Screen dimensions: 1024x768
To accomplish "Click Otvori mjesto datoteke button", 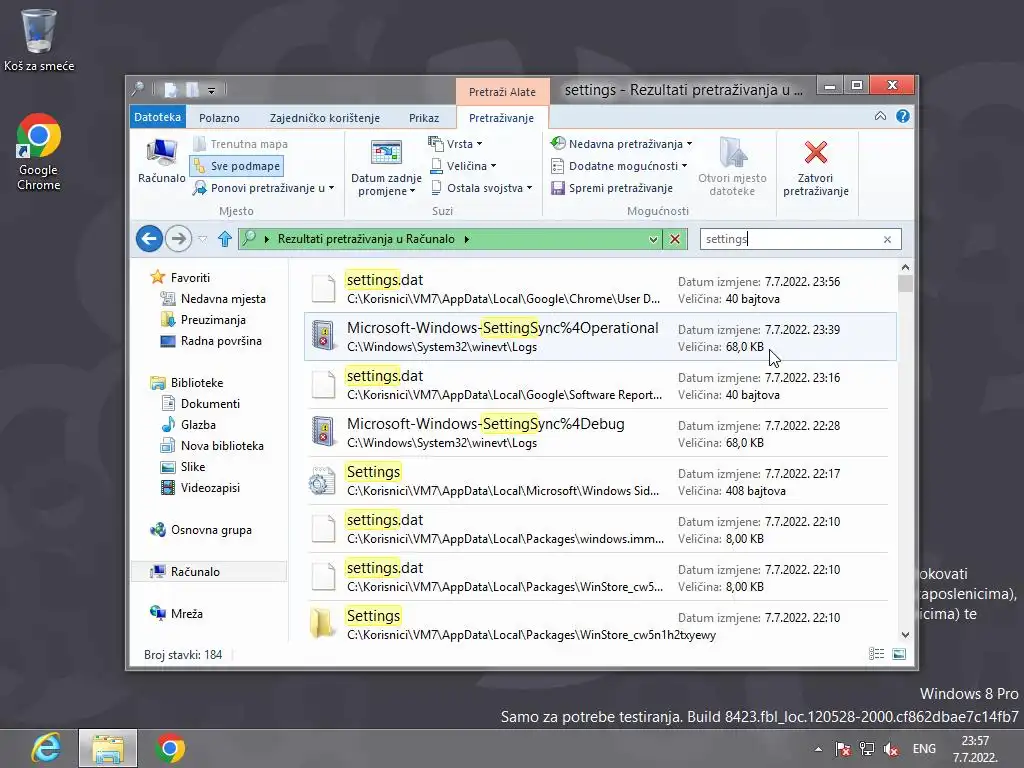I will 732,167.
